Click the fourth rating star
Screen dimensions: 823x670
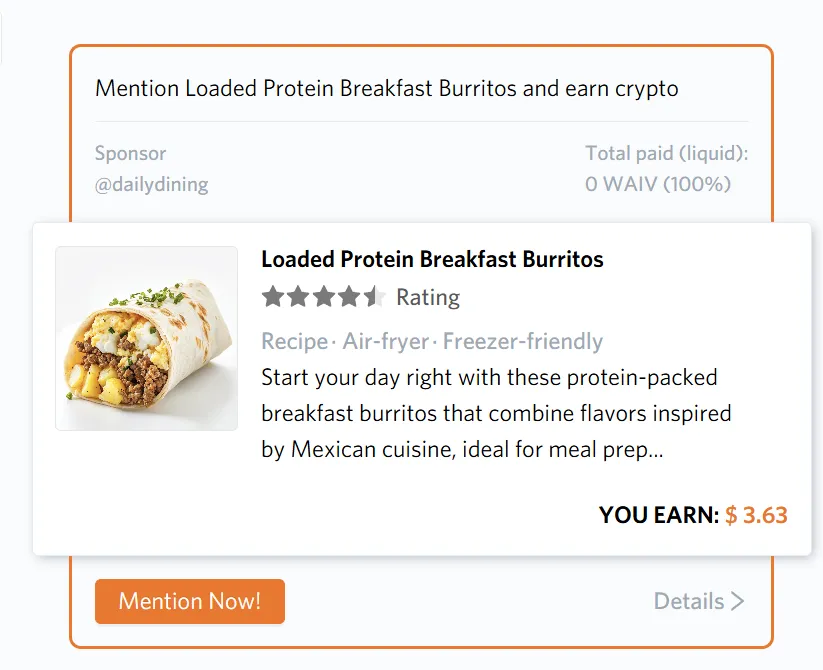(x=348, y=297)
